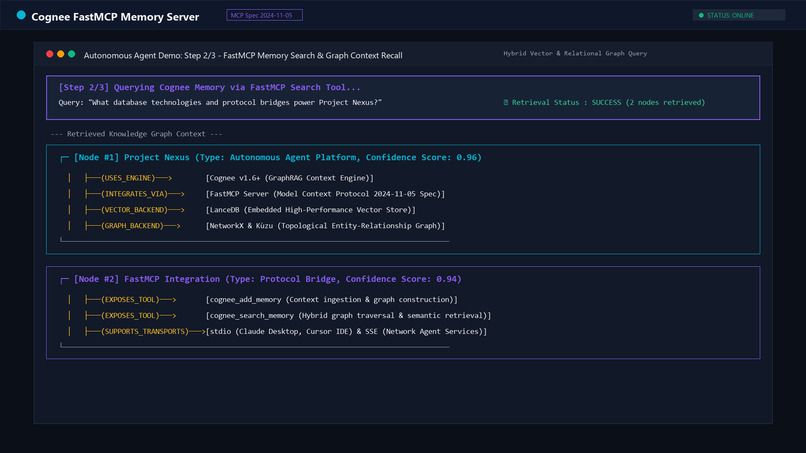Click the USES_ENGINE relation label
Viewport: 806px width, 453px height.
point(128,178)
